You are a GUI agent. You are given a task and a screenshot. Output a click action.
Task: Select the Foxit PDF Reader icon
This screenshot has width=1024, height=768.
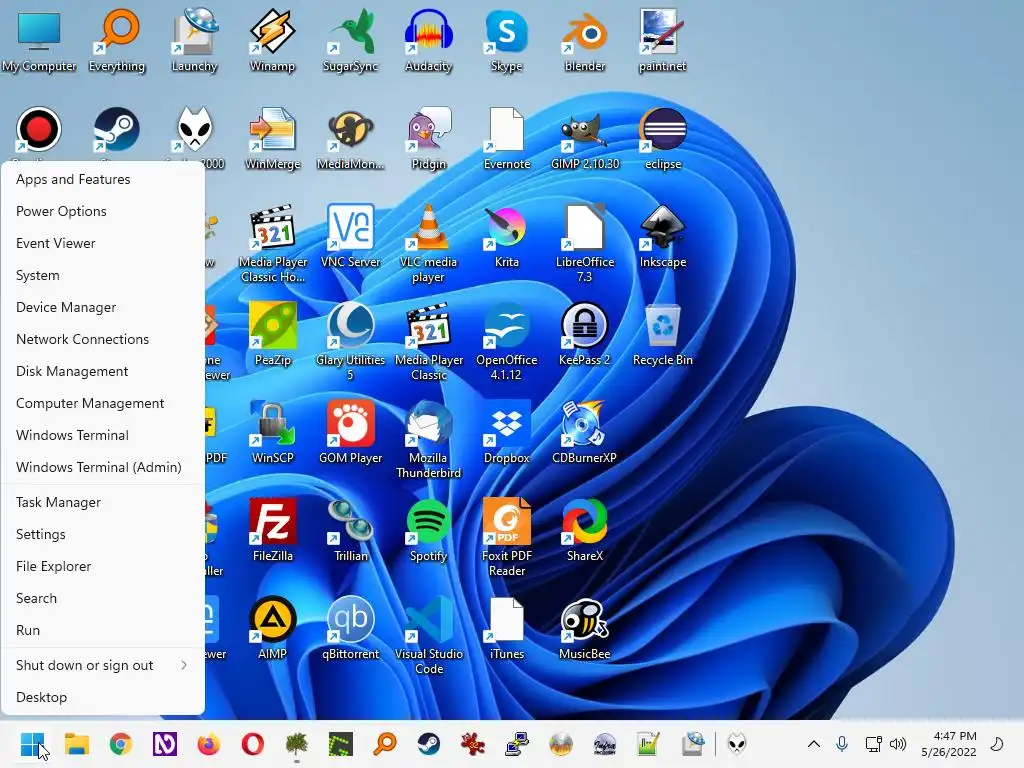point(507,537)
